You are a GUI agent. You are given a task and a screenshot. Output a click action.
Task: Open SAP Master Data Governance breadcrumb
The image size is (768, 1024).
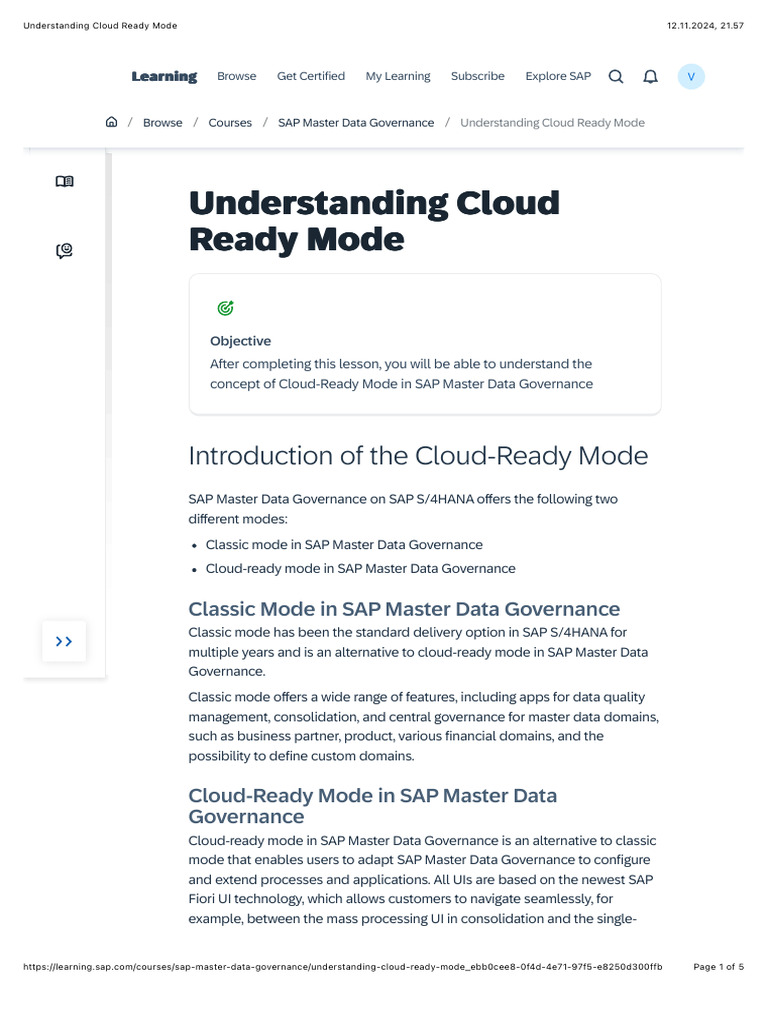point(356,123)
